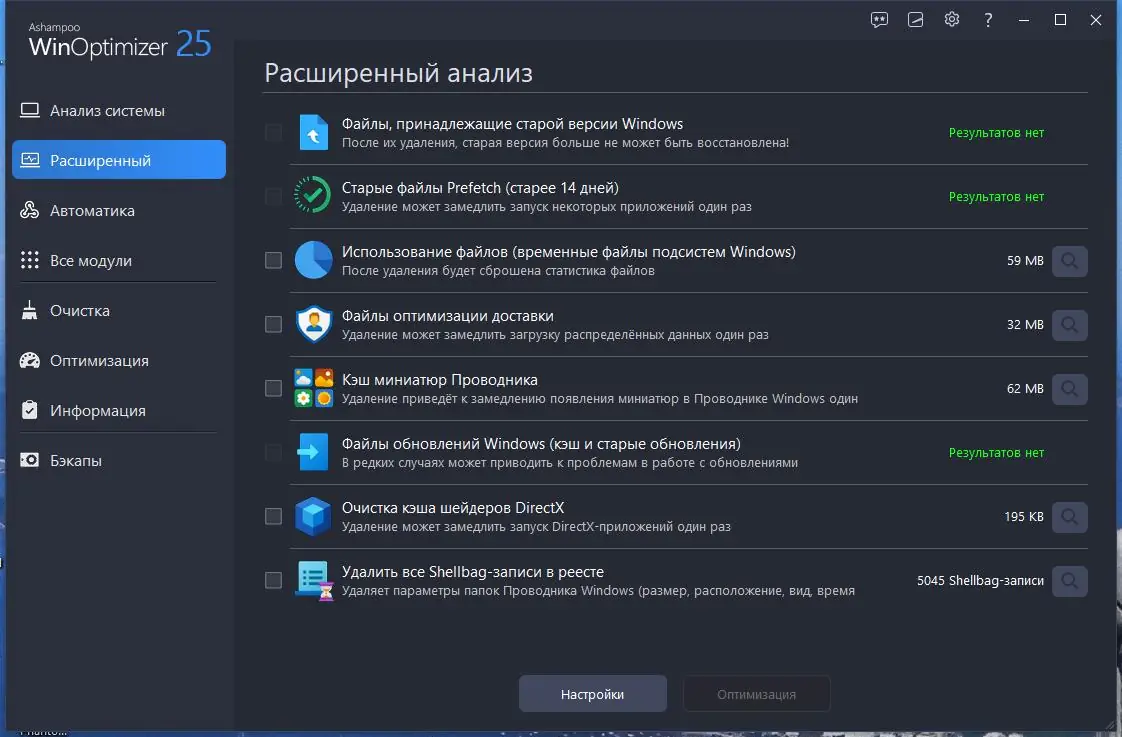Click the help question mark icon

[988, 19]
